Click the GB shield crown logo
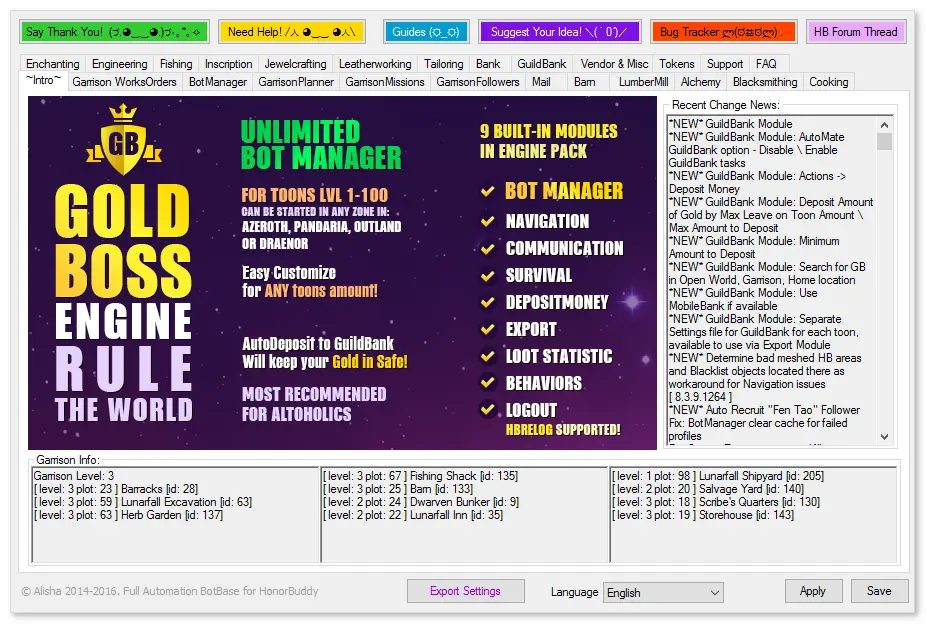The width and height of the screenshot is (926, 624). coord(123,139)
